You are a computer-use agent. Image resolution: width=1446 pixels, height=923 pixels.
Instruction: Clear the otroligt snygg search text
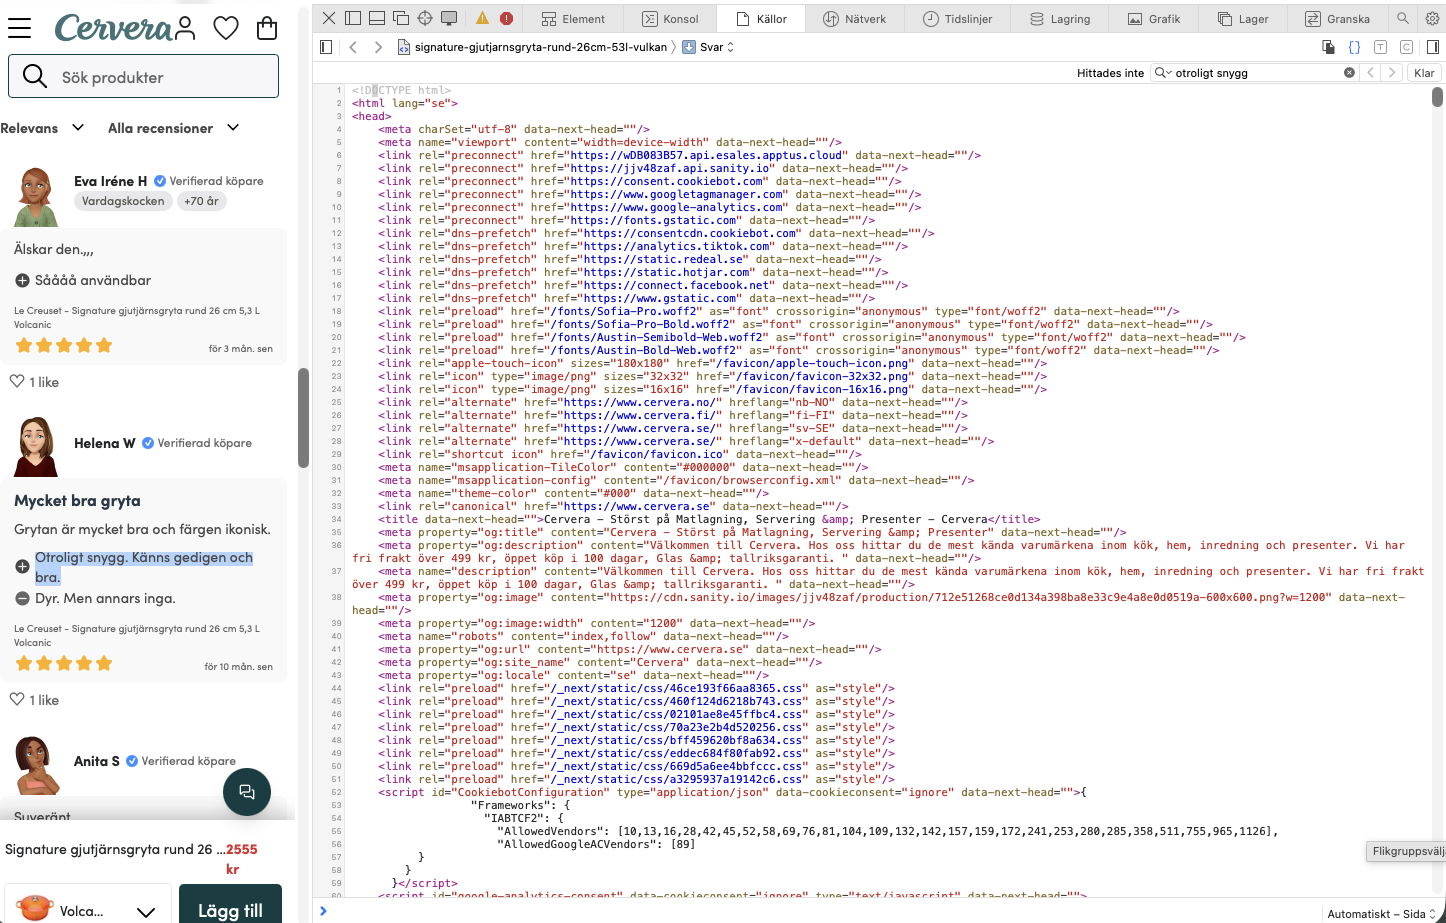tap(1349, 73)
